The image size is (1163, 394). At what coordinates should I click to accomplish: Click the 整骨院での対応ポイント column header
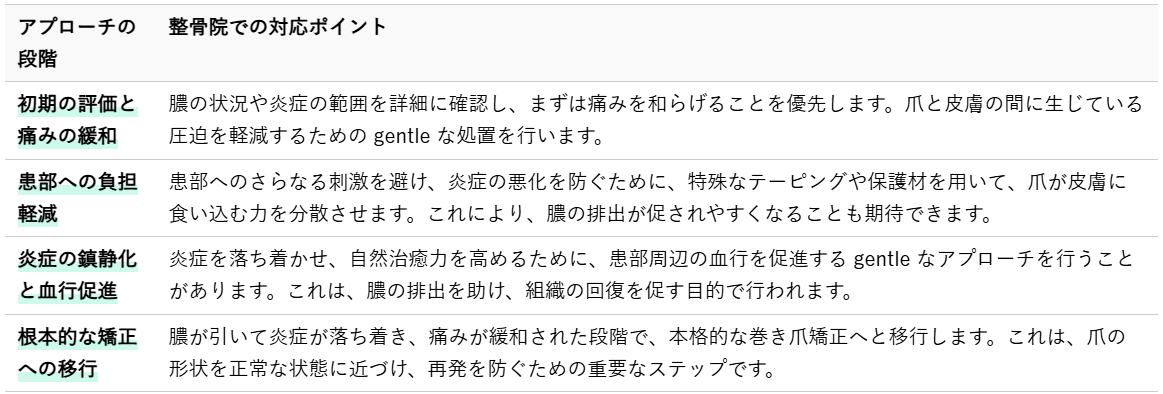(x=278, y=27)
